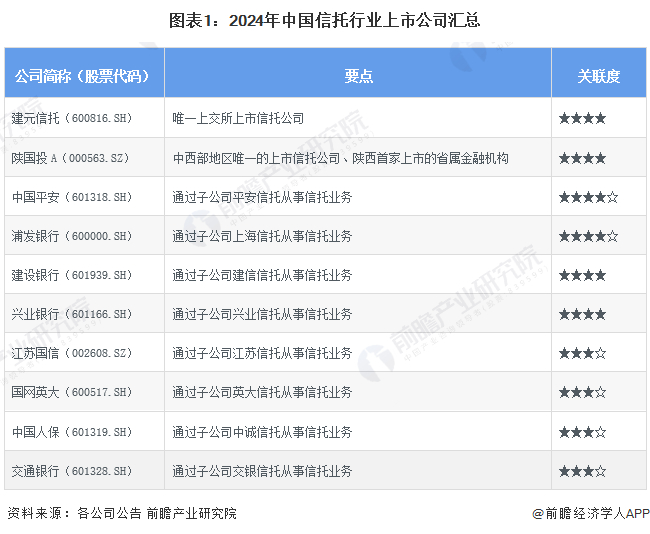Screen dimensions: 650x534
Task: Click the star rating in 中国人保 row
Action: click(582, 432)
